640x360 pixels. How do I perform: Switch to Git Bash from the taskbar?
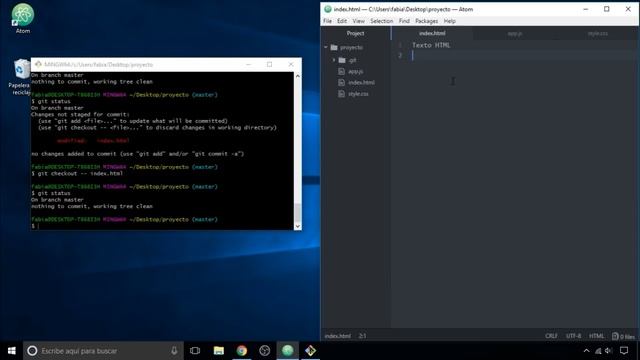click(x=310, y=351)
